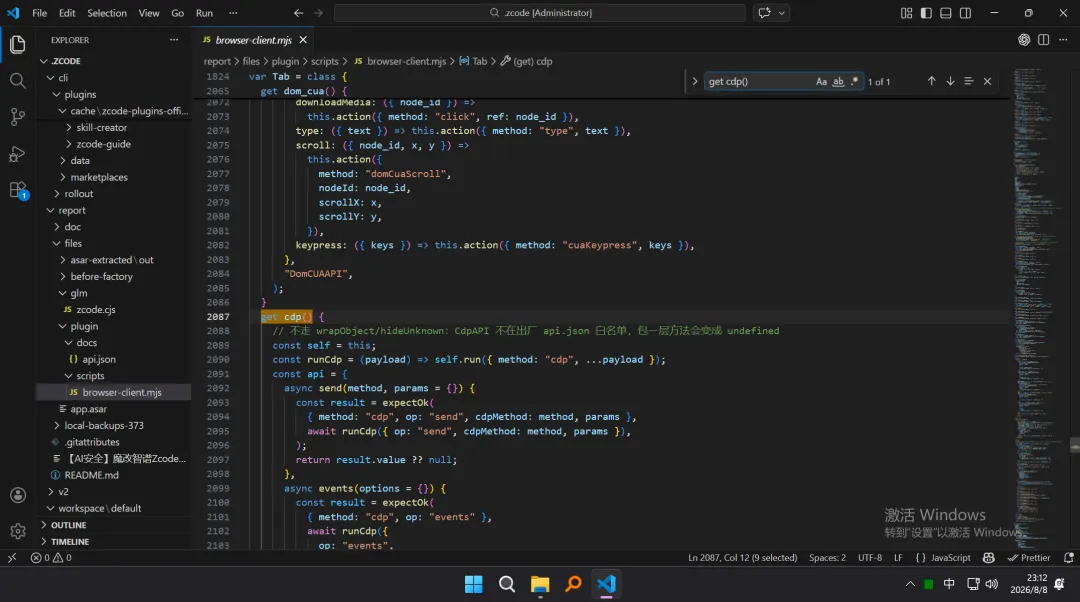Open the File menu
The height and width of the screenshot is (602, 1080).
tap(39, 13)
